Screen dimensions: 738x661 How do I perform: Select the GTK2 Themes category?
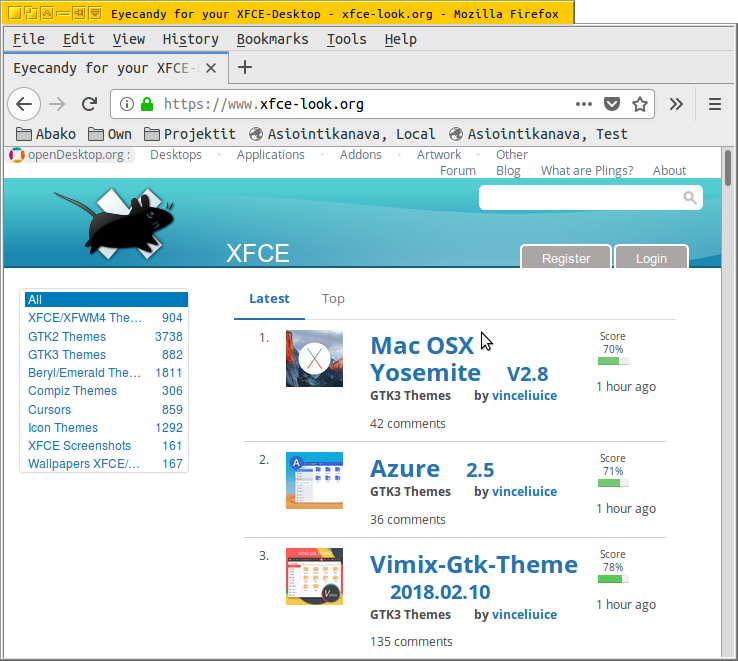(105, 337)
